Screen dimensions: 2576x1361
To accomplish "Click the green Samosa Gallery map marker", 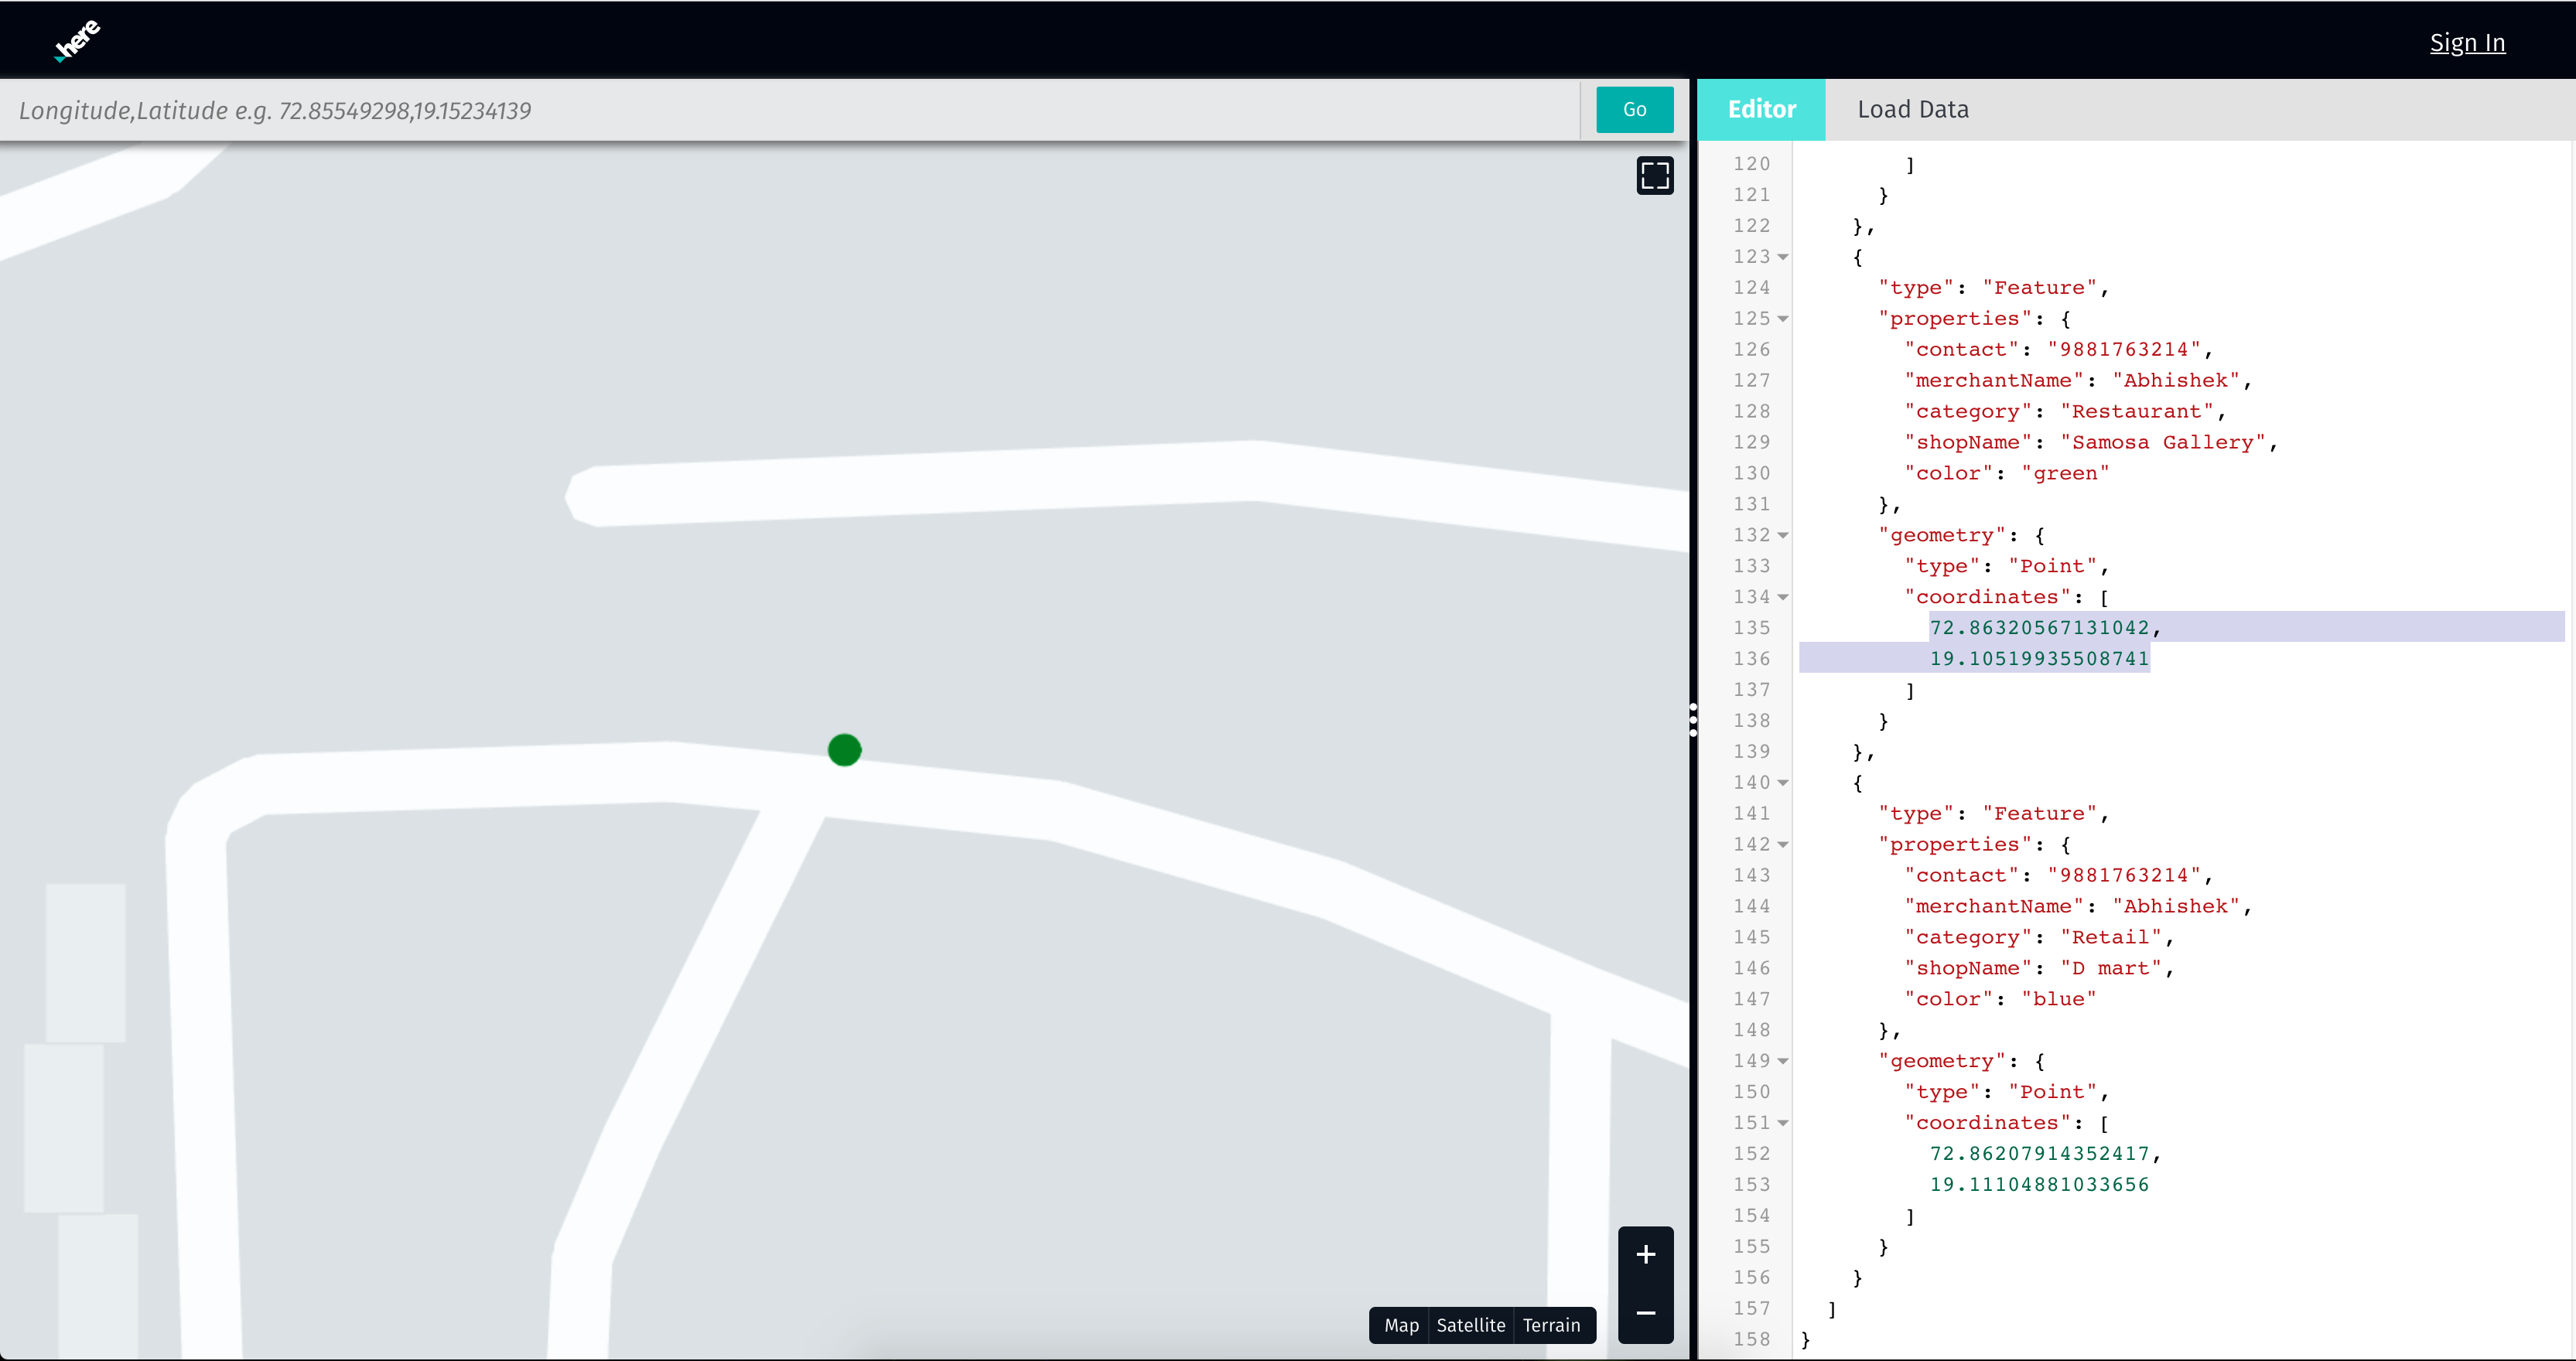I will pyautogui.click(x=844, y=749).
